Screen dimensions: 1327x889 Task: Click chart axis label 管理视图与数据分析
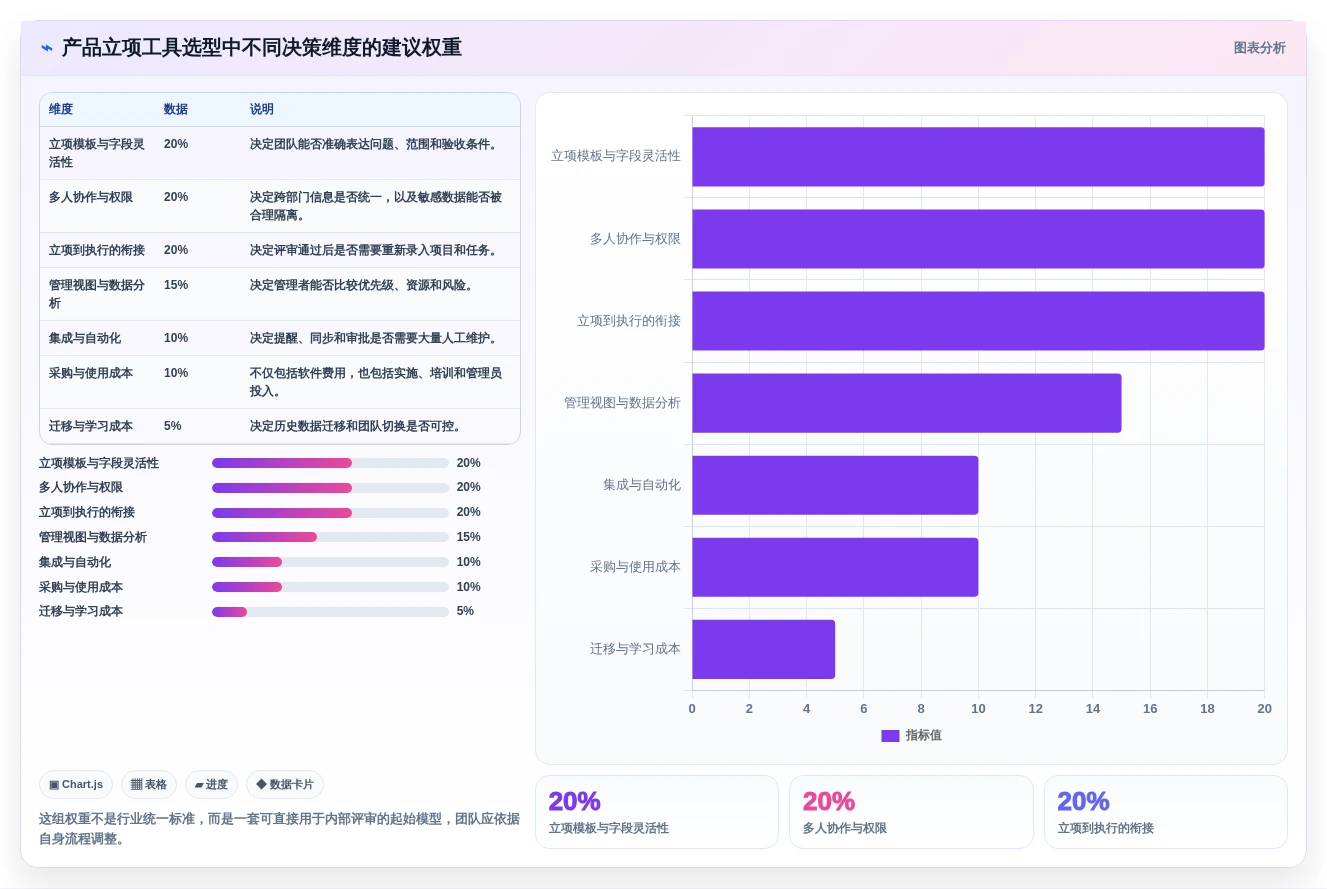[x=622, y=403]
